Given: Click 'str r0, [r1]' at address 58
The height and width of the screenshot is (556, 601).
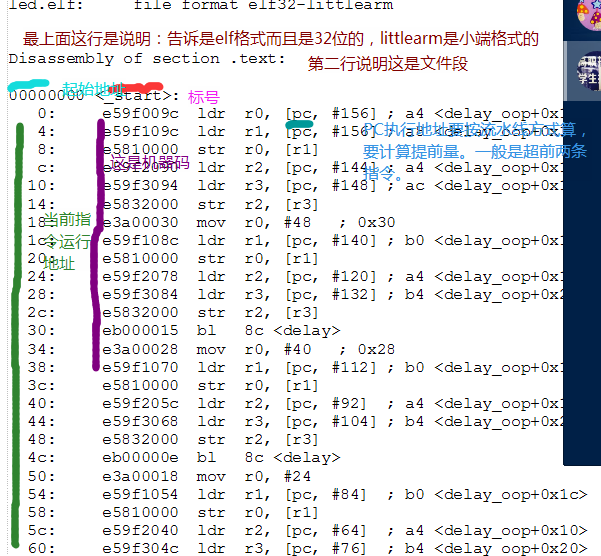Looking at the screenshot, I should (x=258, y=513).
